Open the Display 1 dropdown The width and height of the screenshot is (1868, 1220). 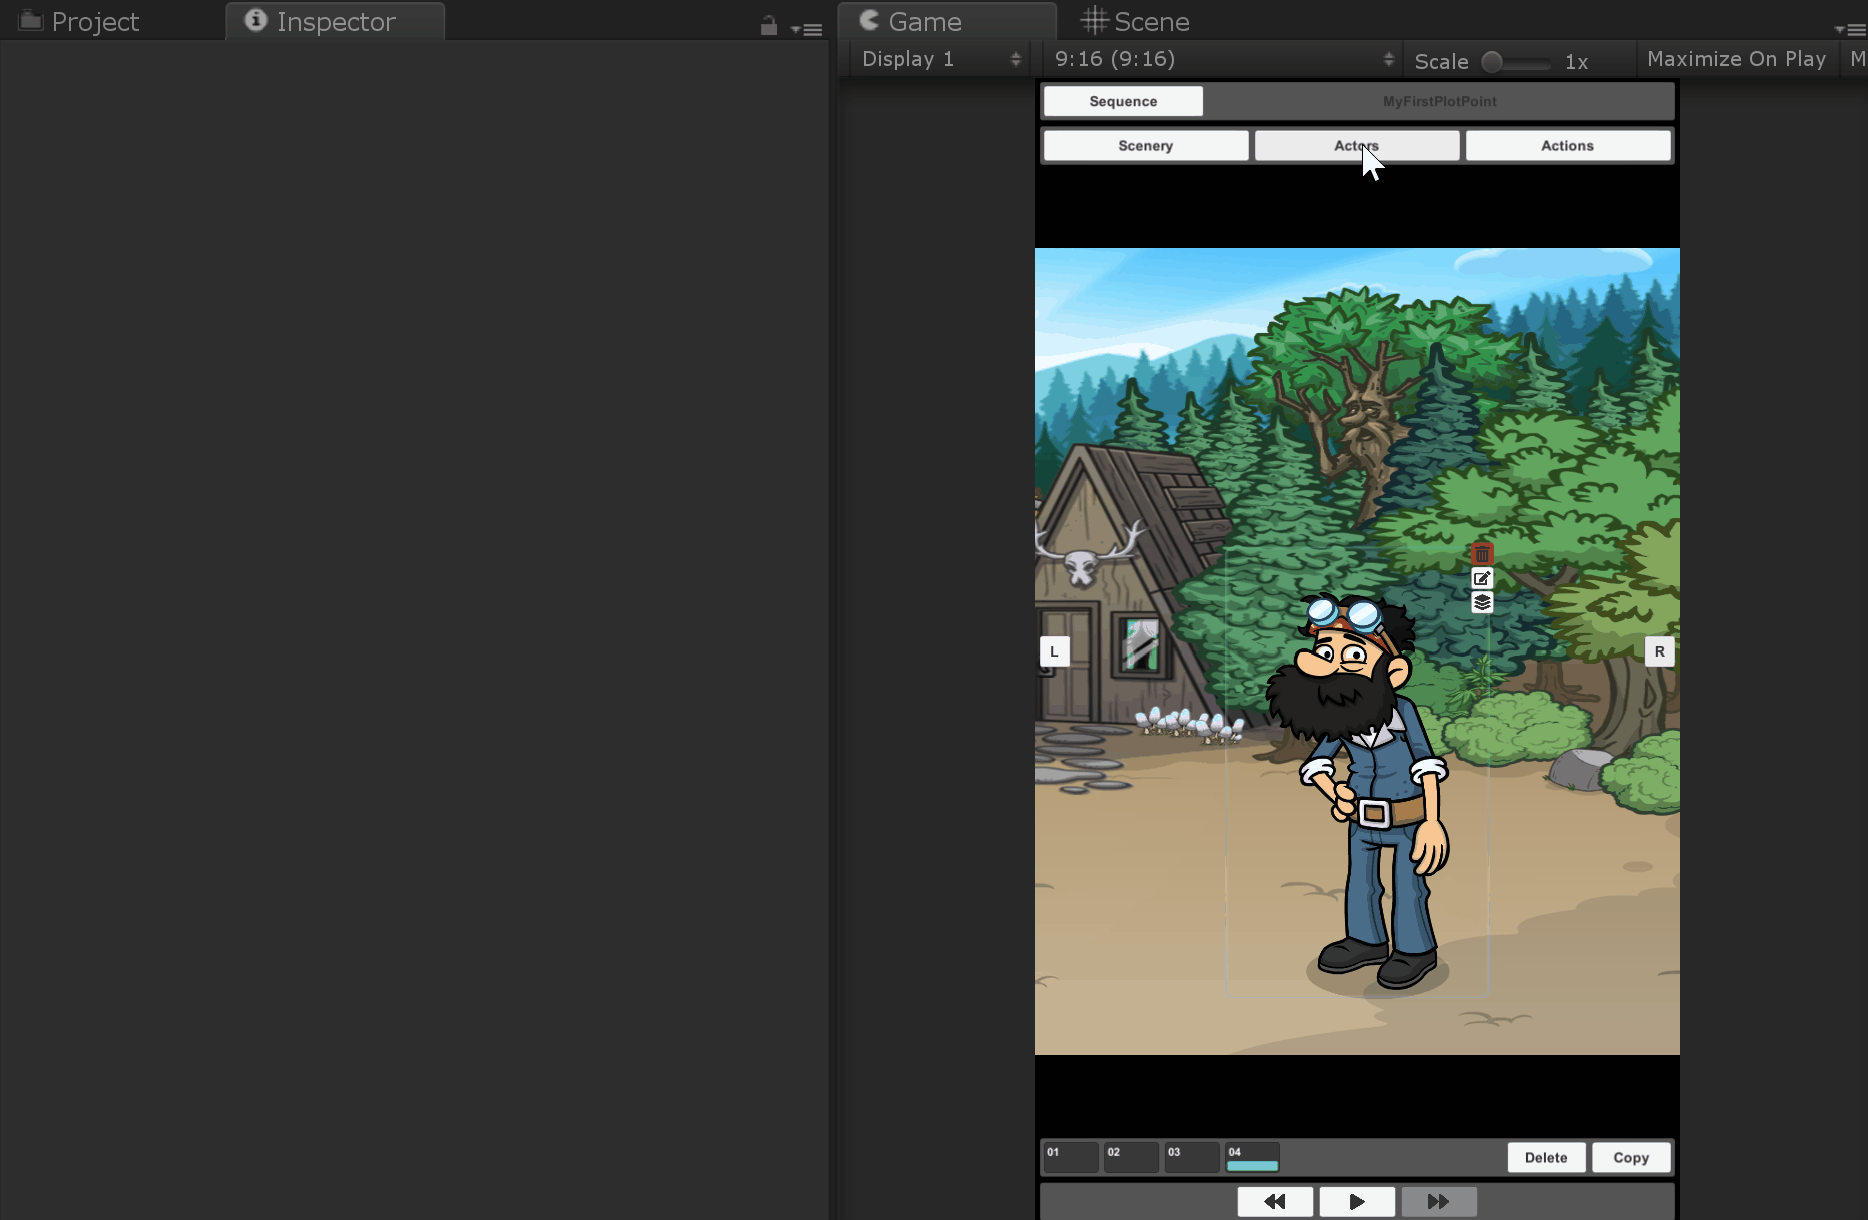pyautogui.click(x=939, y=60)
